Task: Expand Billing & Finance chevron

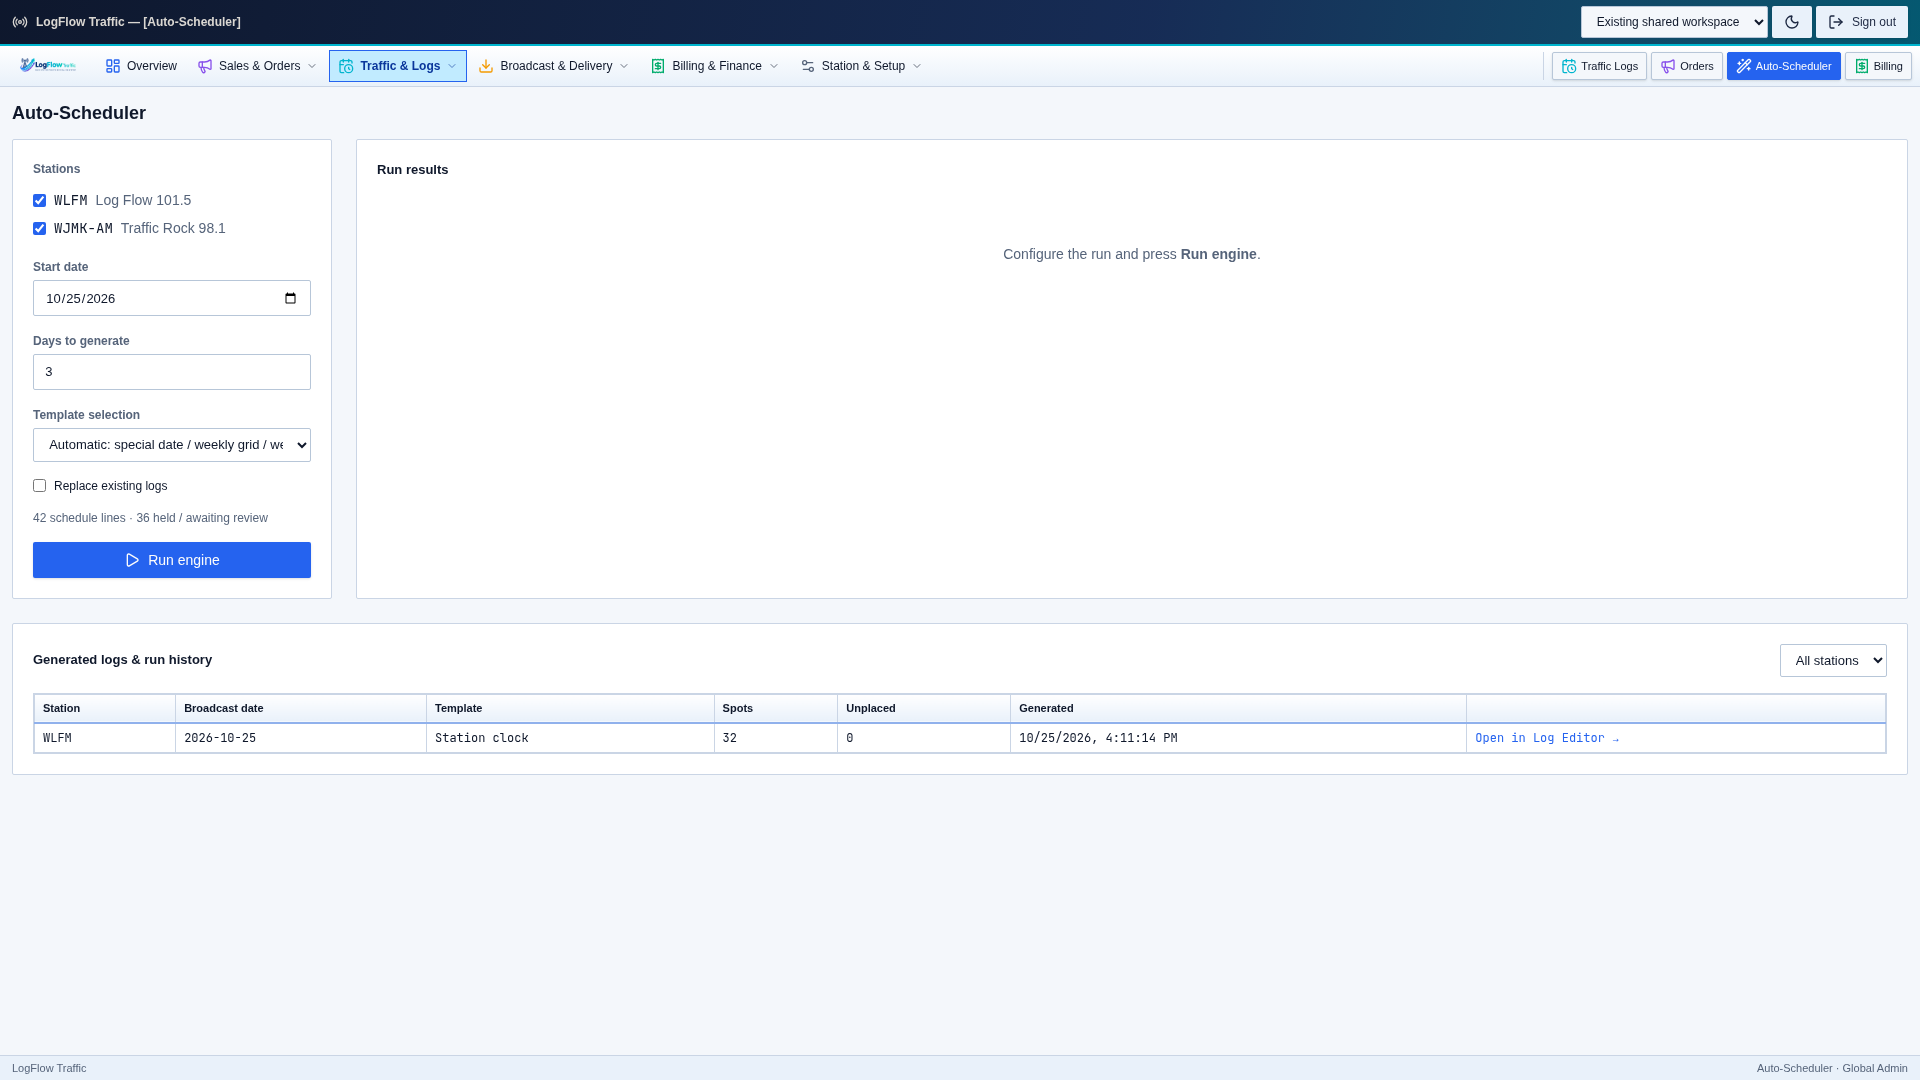Action: pos(774,66)
